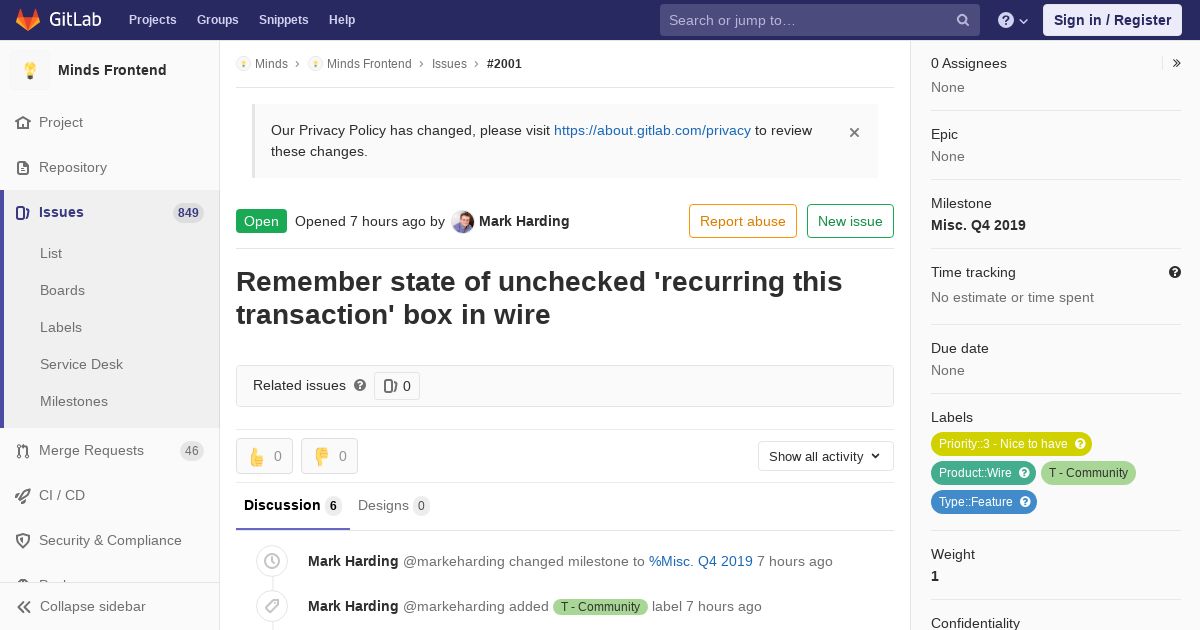
Task: Dismiss the privacy policy banner
Action: point(854,132)
